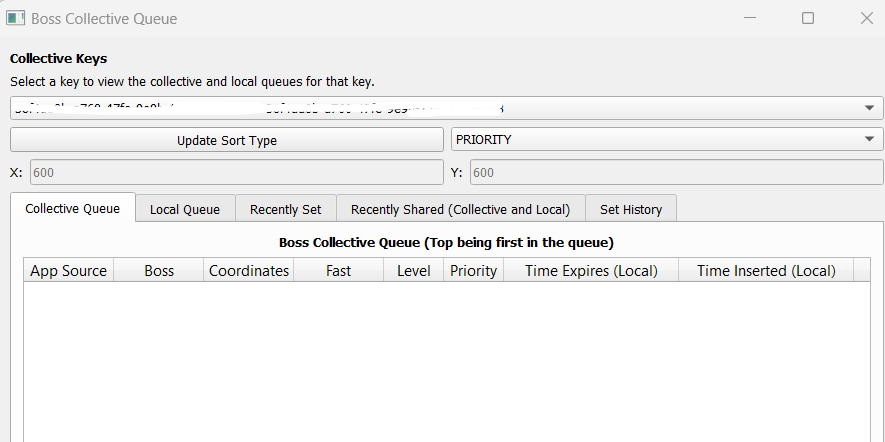This screenshot has height=442, width=885.
Task: Sort by the App Source column header
Action: (x=68, y=271)
